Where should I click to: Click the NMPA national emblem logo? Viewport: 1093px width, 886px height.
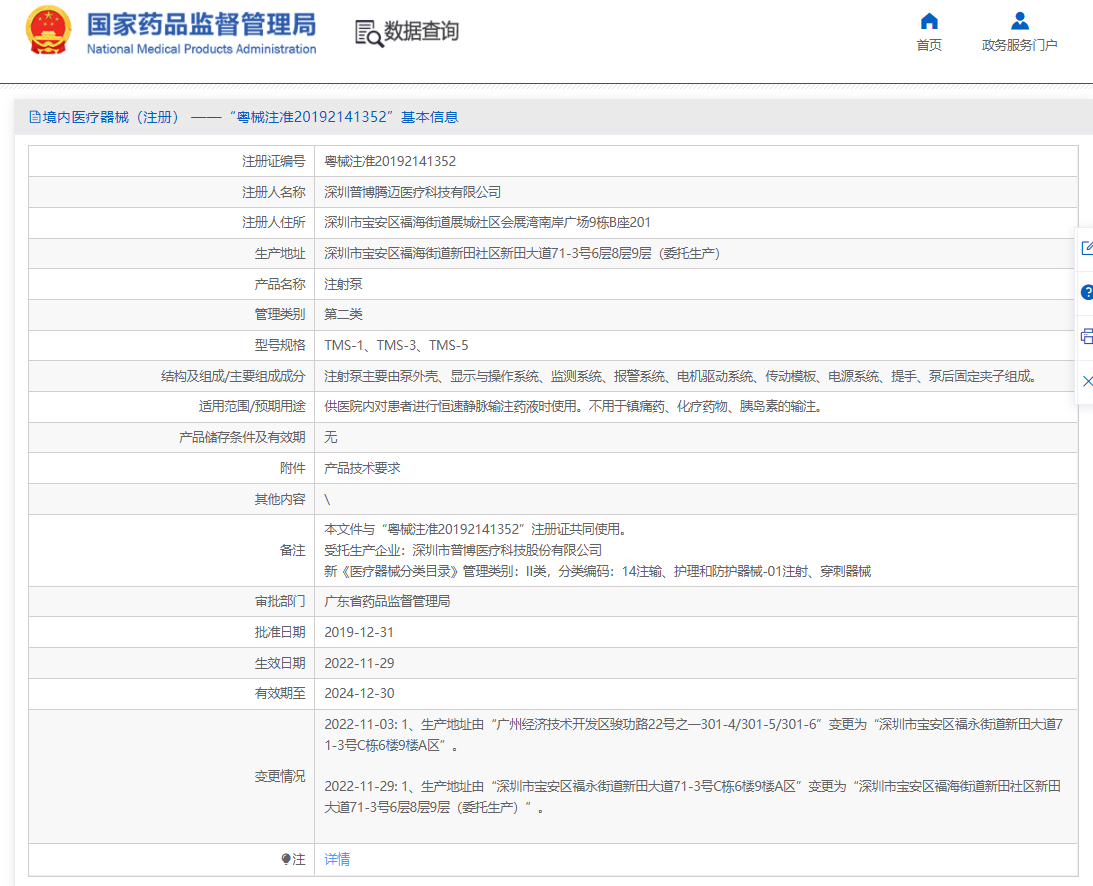[48, 31]
